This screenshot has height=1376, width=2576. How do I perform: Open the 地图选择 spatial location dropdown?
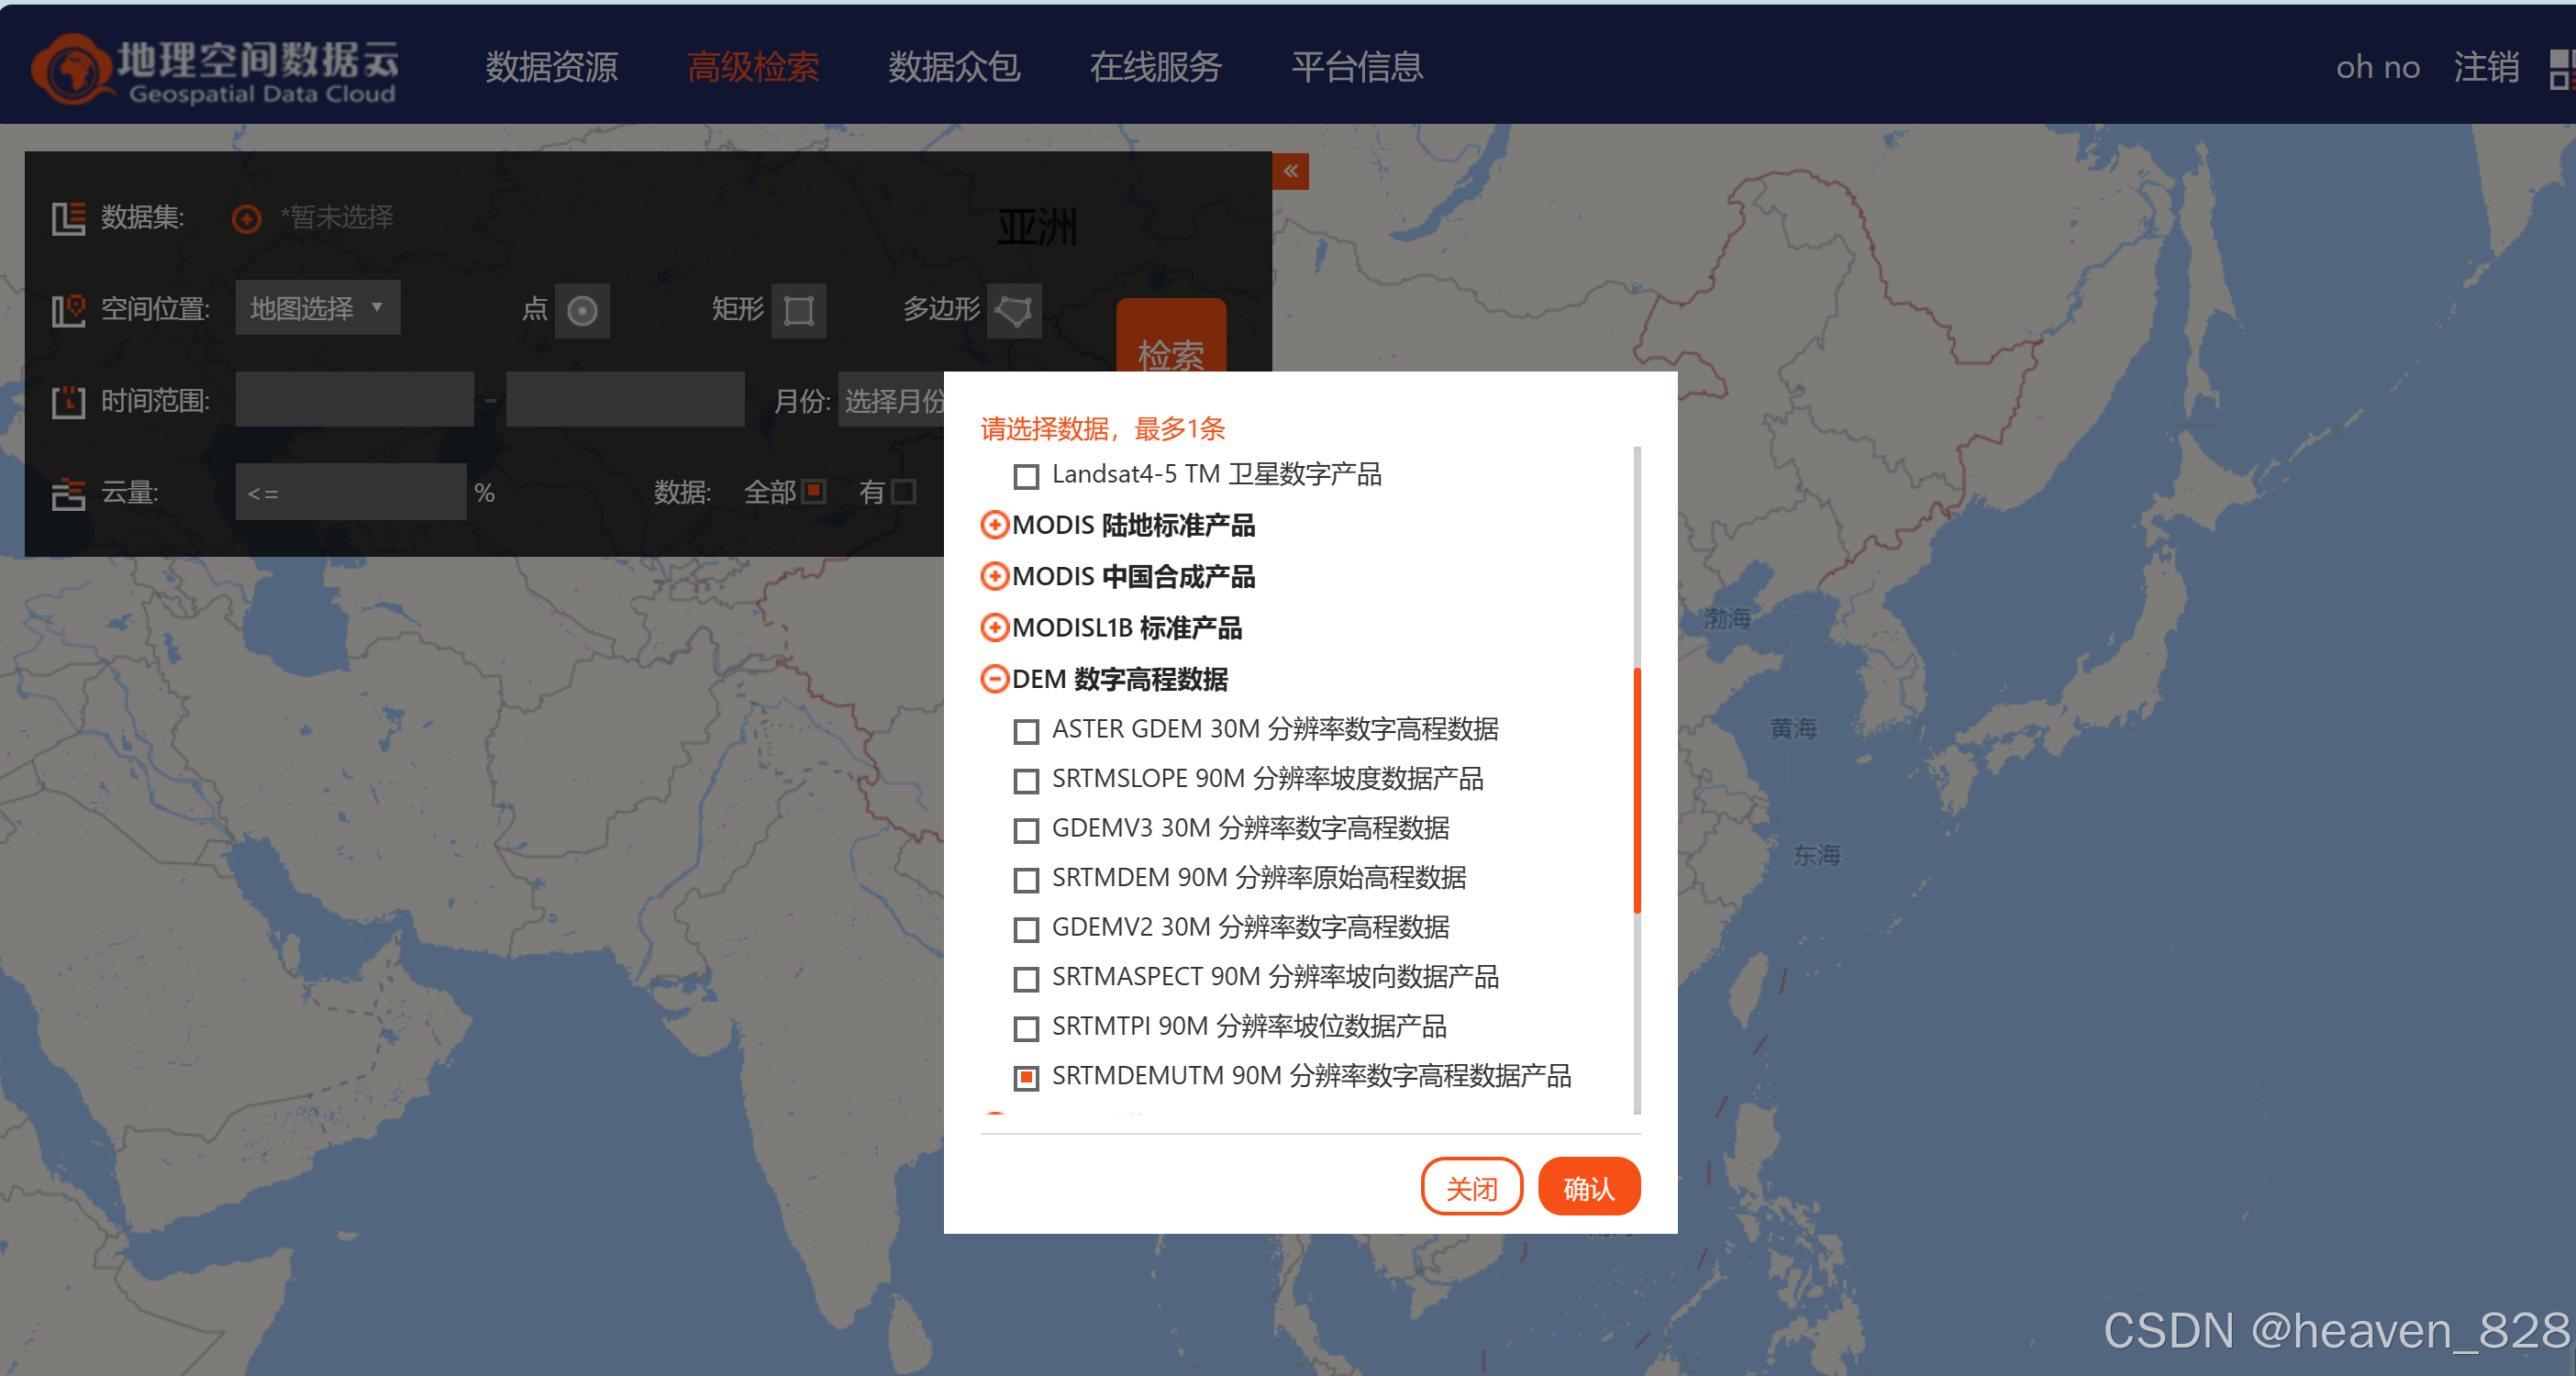317,308
